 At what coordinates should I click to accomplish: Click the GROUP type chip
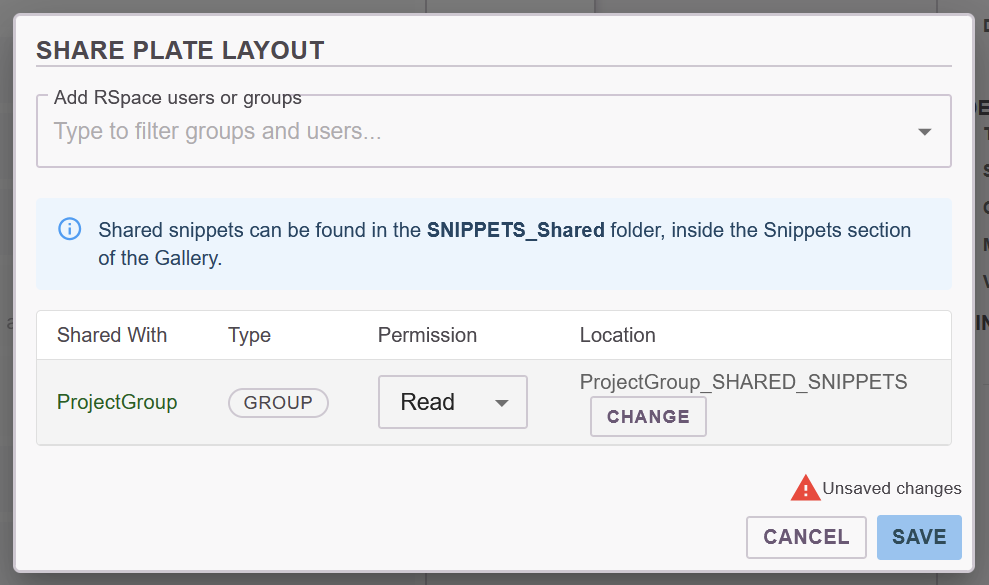[x=278, y=402]
